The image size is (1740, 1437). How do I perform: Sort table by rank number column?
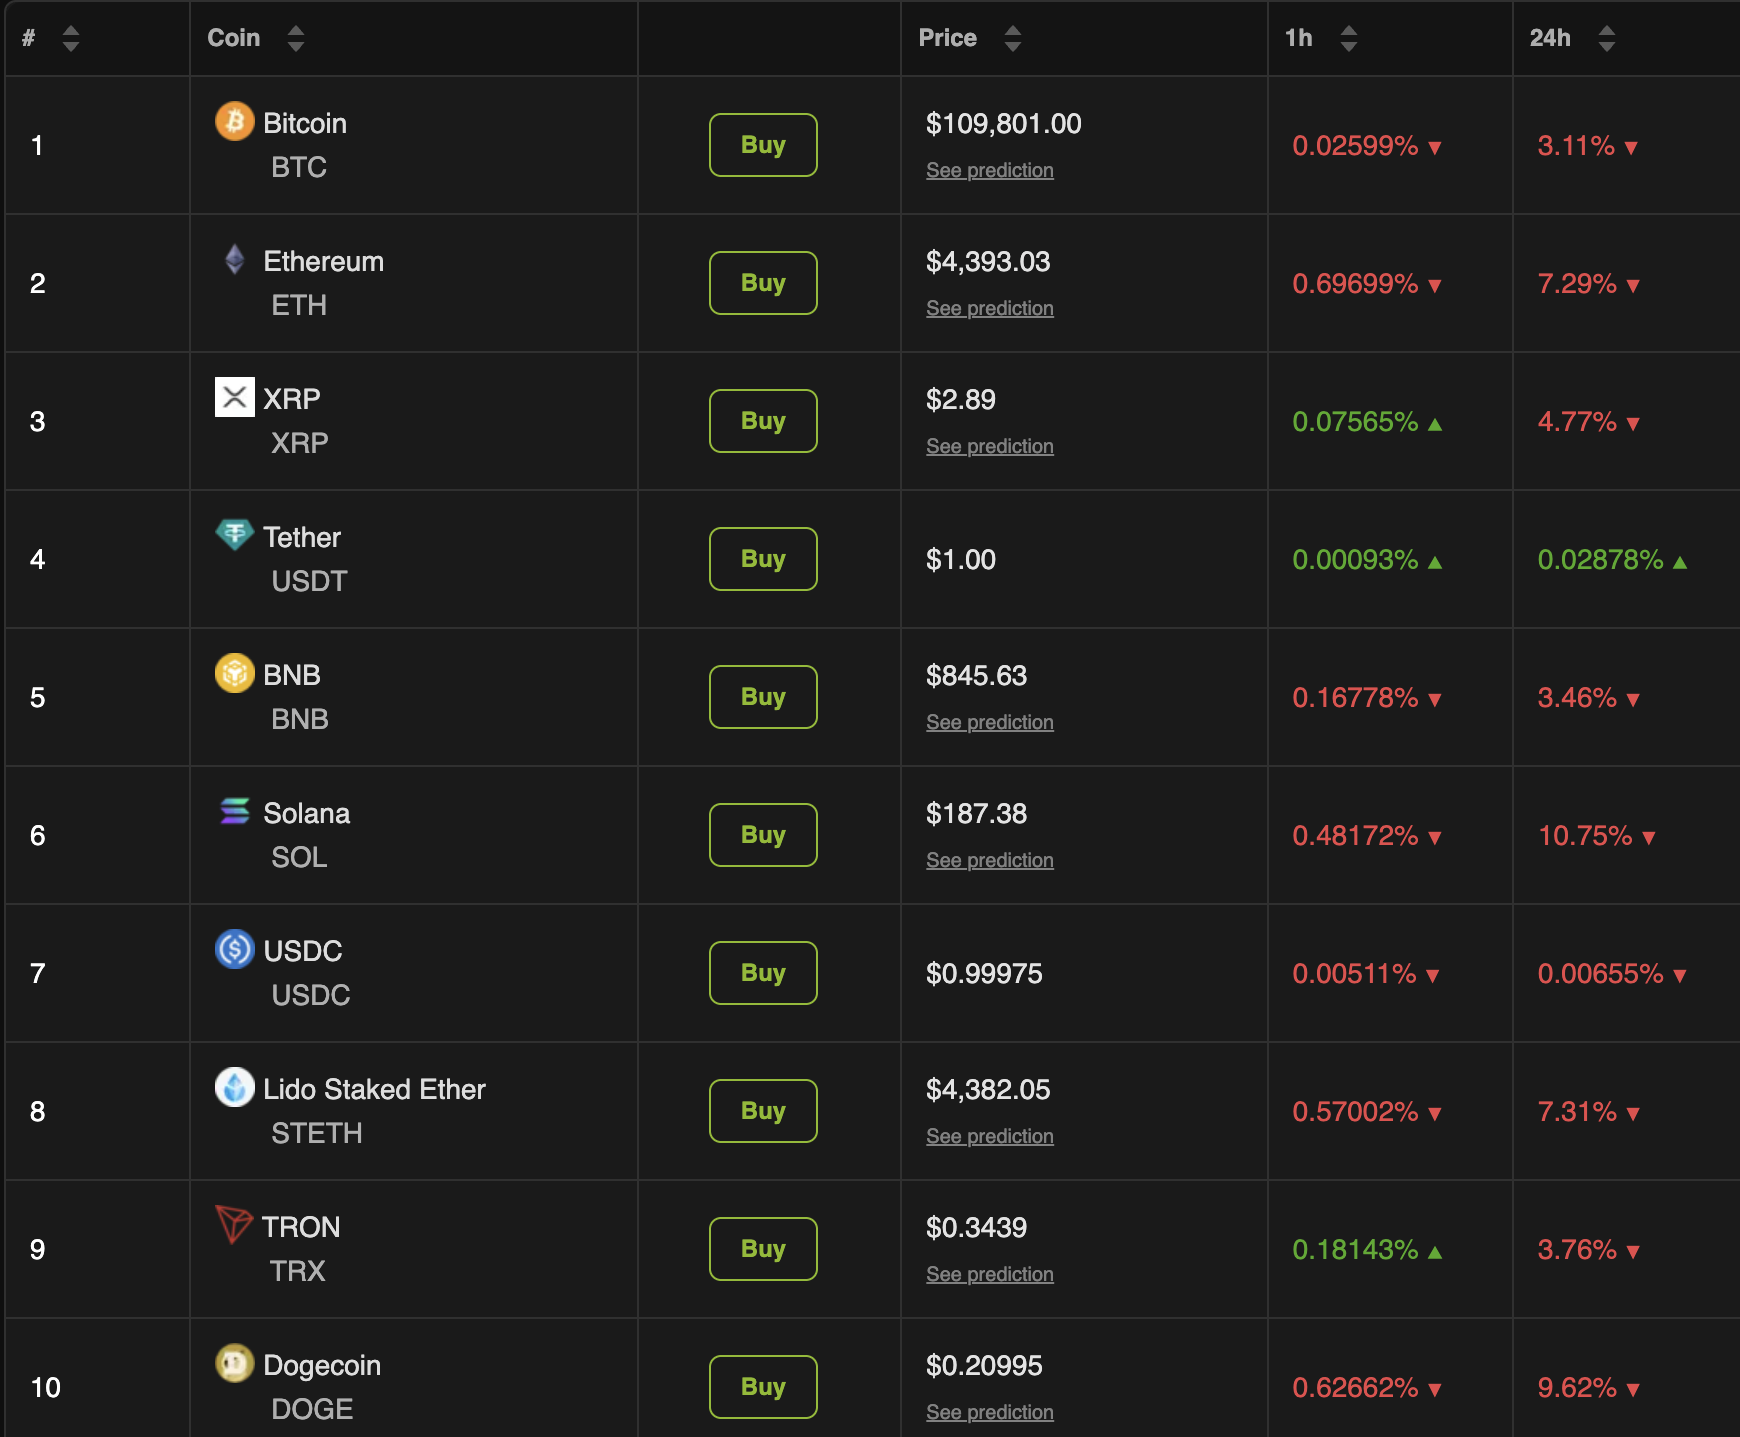pos(70,38)
